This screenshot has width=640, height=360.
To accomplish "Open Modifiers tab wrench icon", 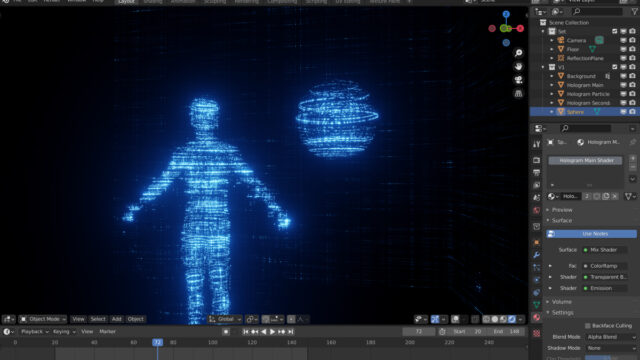I will pyautogui.click(x=536, y=255).
